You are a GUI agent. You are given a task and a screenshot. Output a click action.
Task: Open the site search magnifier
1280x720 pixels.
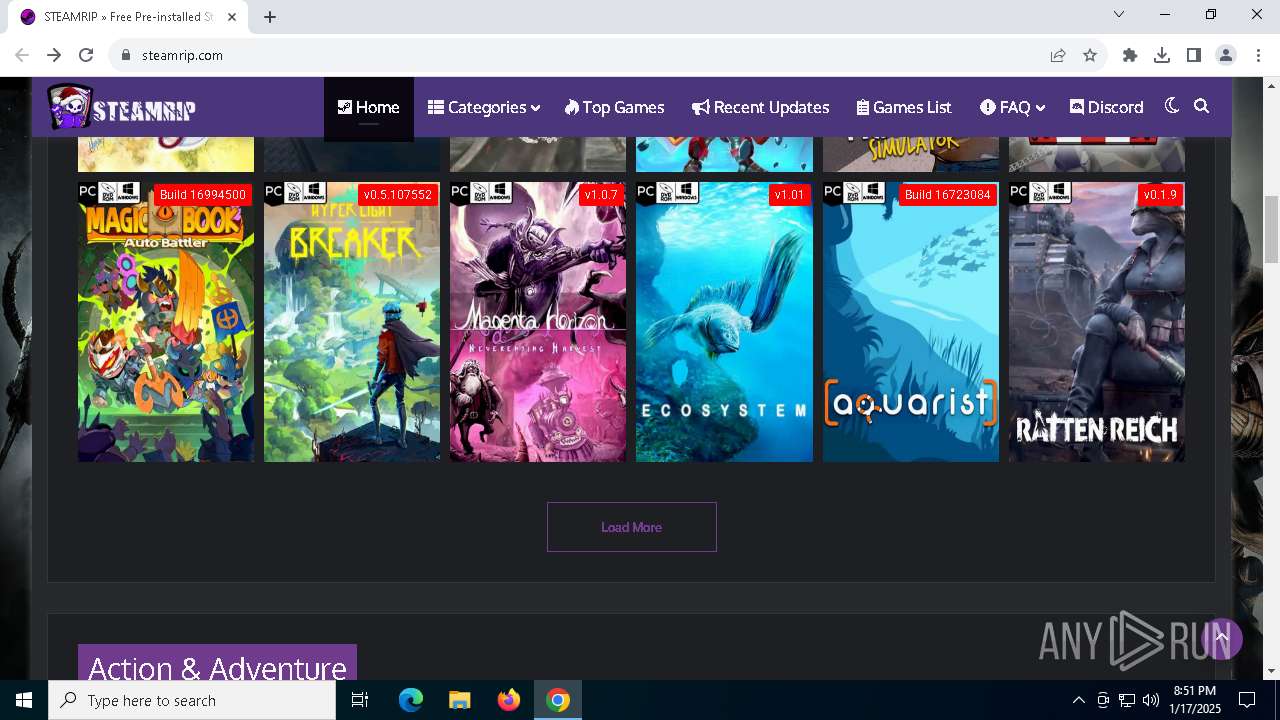coord(1202,106)
